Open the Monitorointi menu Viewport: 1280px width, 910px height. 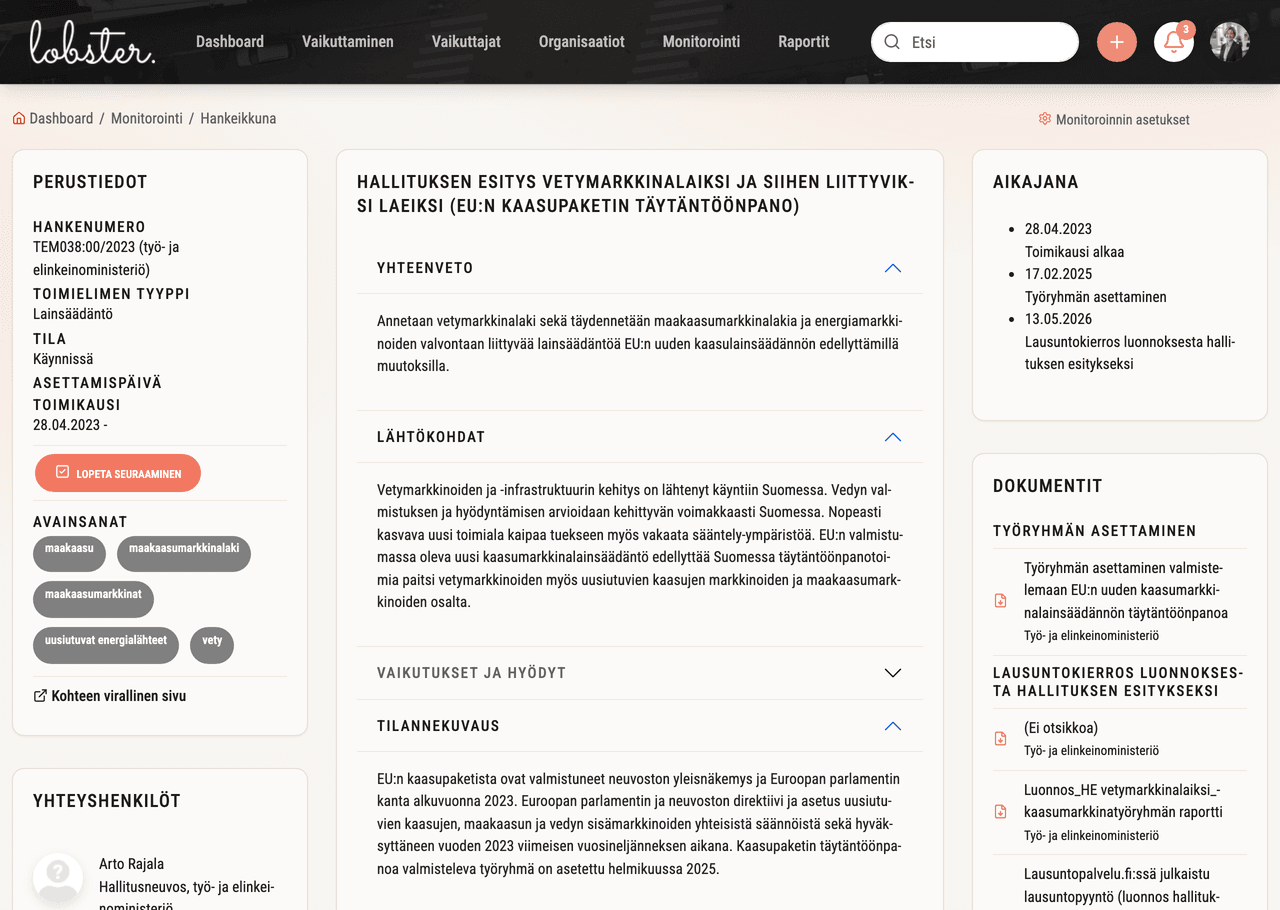point(702,42)
